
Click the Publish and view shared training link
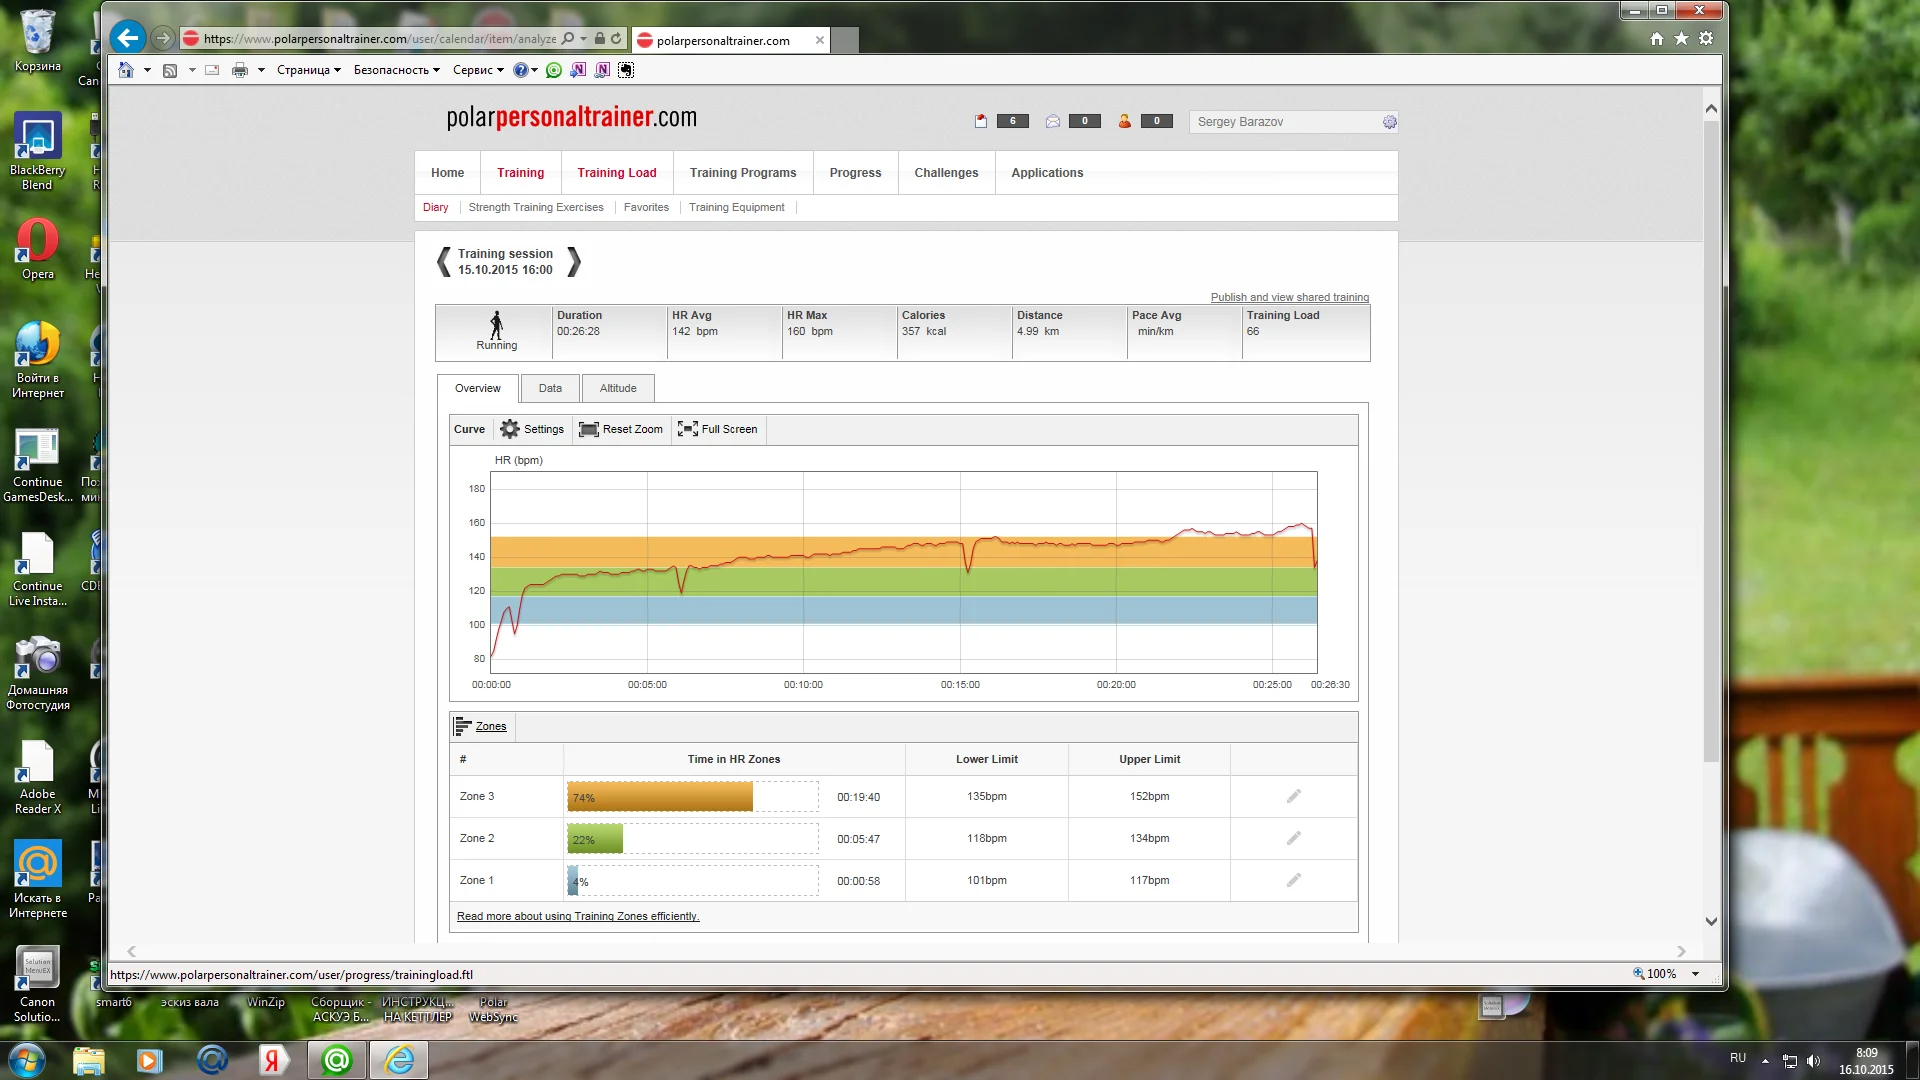[x=1289, y=297]
